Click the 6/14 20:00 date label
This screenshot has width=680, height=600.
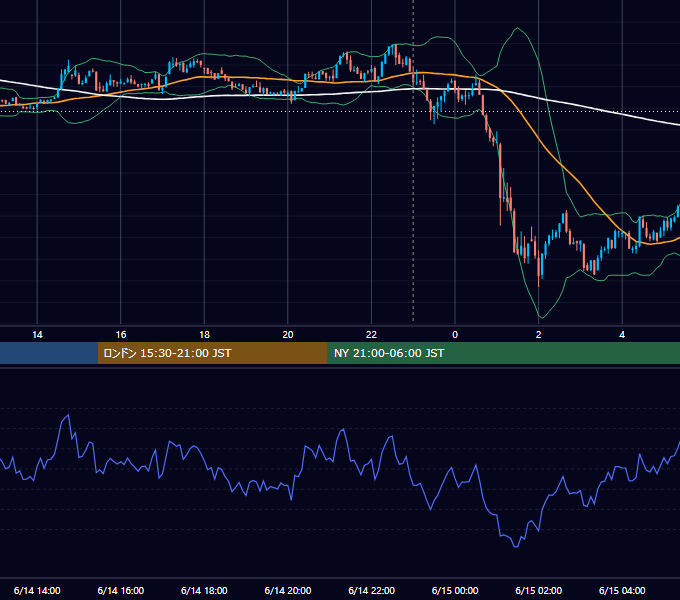pos(288,590)
